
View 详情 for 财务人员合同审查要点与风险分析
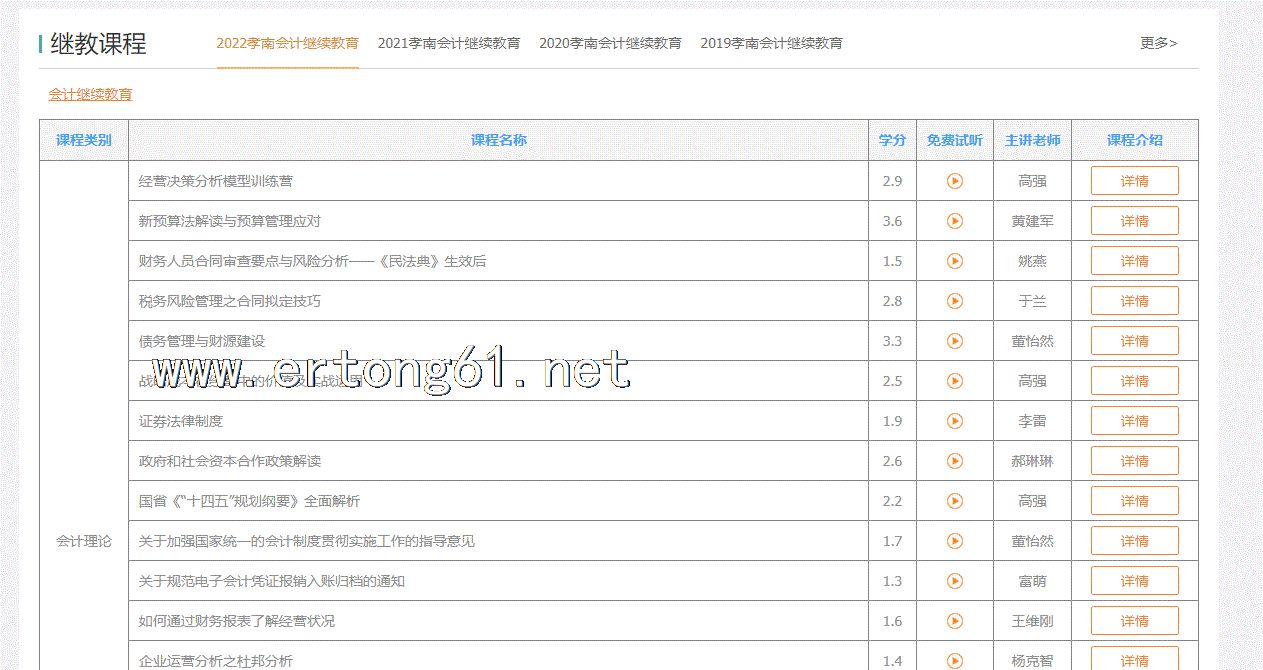click(x=1134, y=261)
